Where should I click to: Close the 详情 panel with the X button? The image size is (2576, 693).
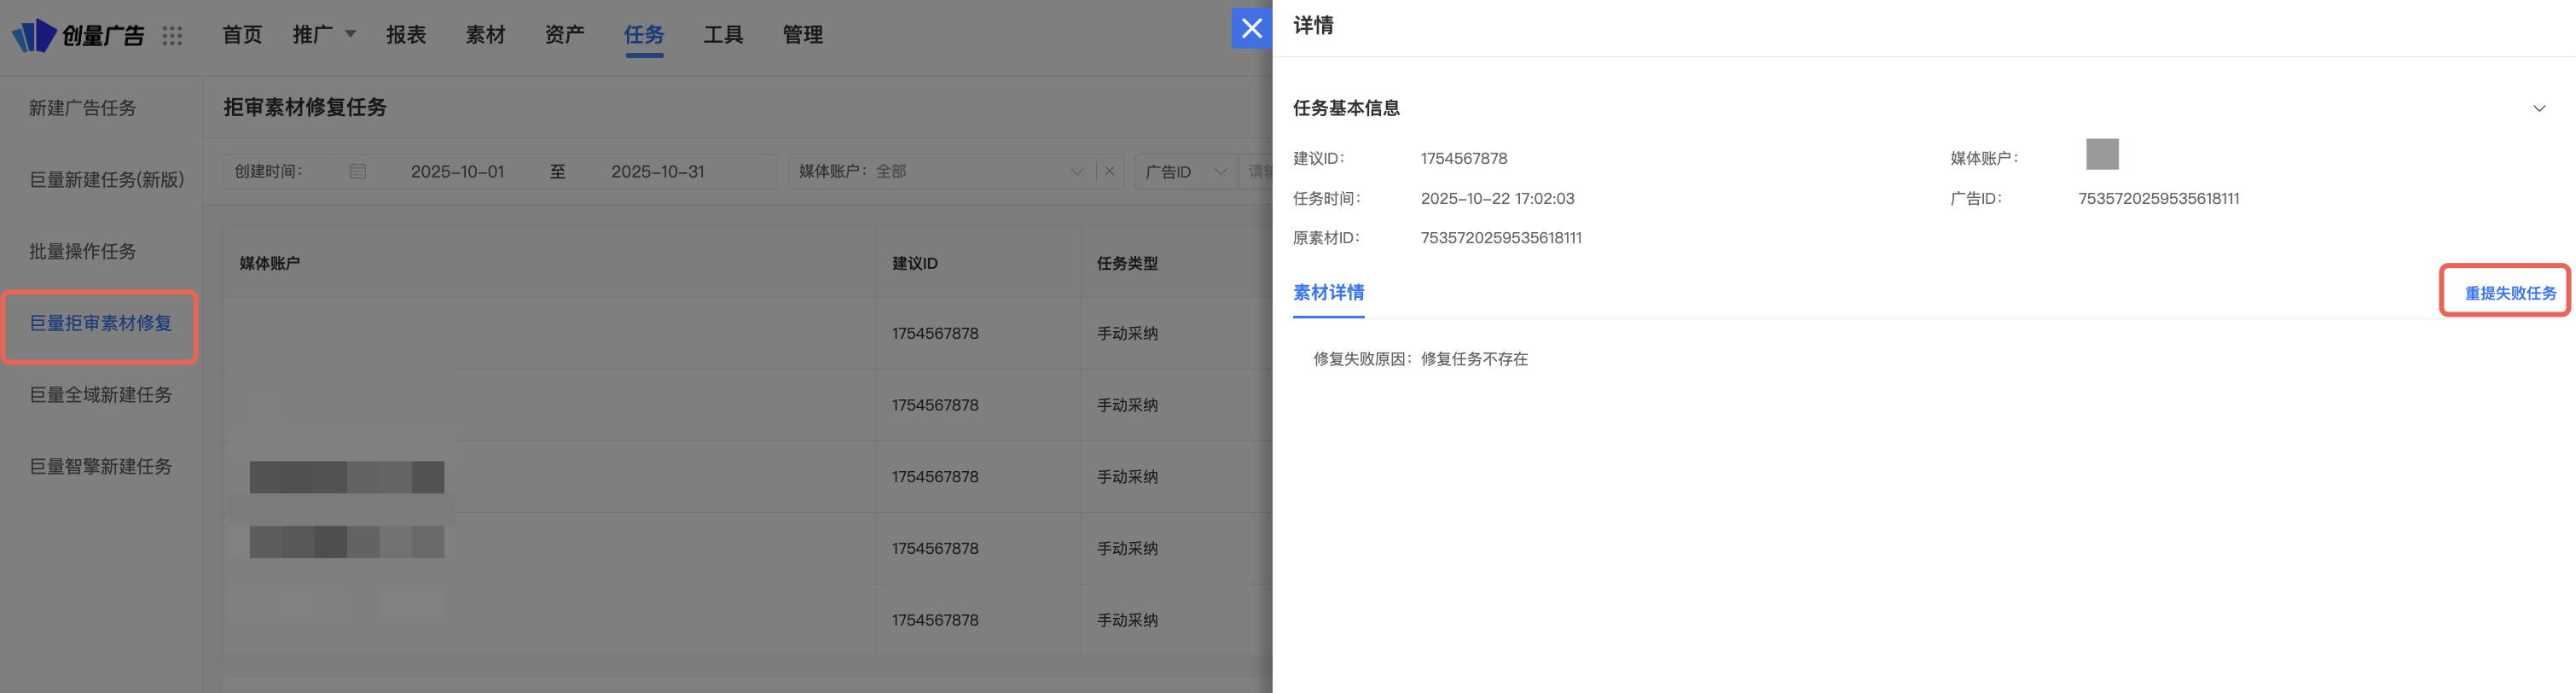[x=1251, y=28]
